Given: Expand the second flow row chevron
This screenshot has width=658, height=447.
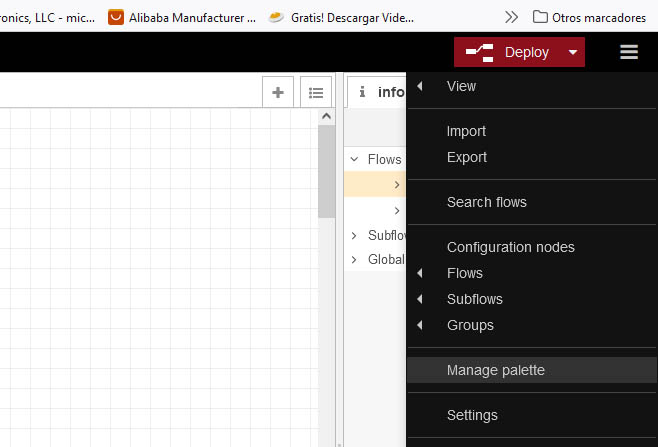Looking at the screenshot, I should [x=397, y=211].
